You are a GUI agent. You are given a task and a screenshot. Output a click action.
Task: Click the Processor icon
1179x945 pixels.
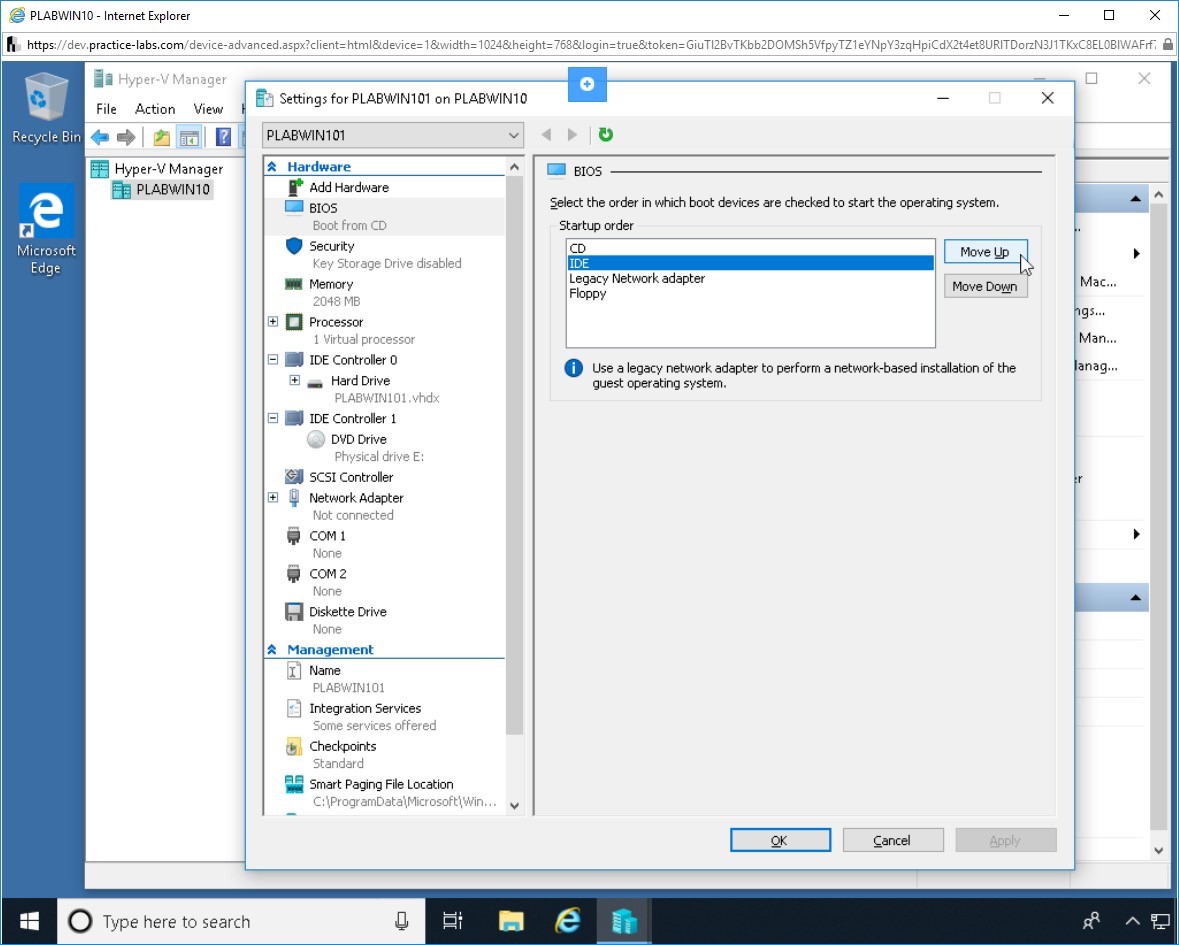295,322
